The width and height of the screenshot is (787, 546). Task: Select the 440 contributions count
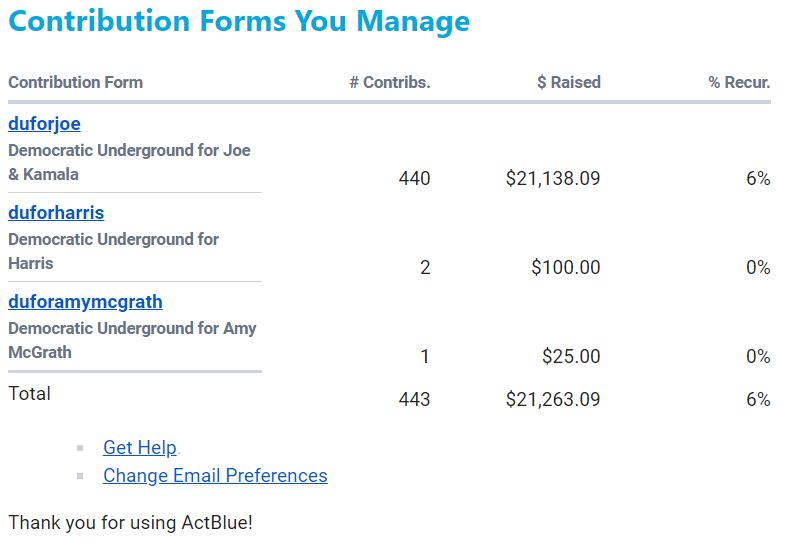[415, 178]
